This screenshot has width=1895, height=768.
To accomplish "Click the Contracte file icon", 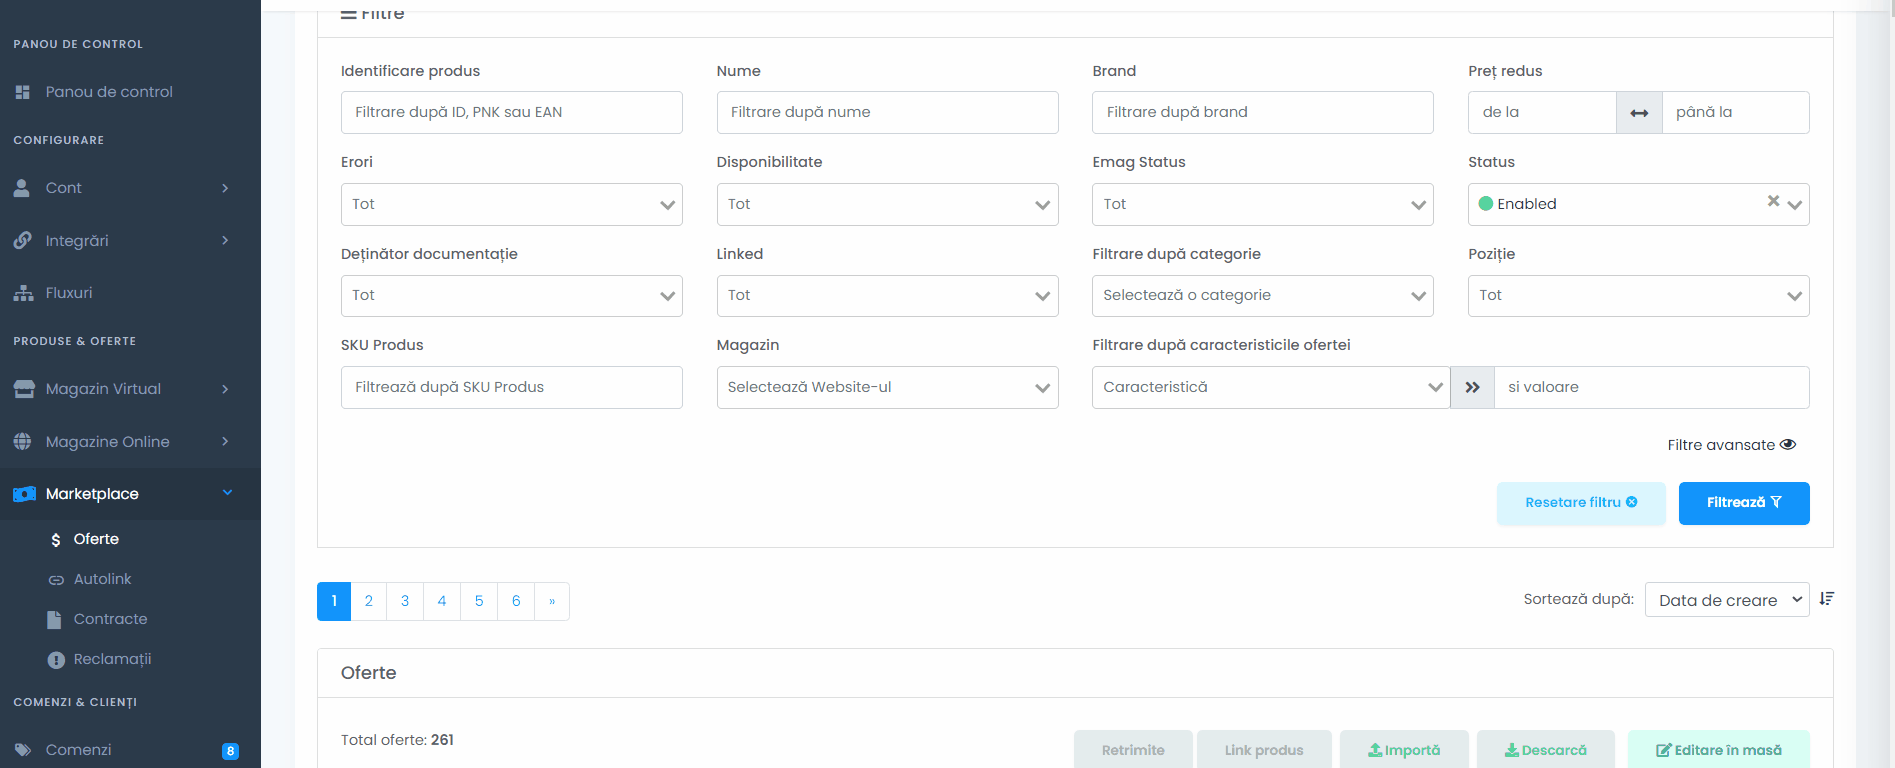I will pyautogui.click(x=55, y=620).
